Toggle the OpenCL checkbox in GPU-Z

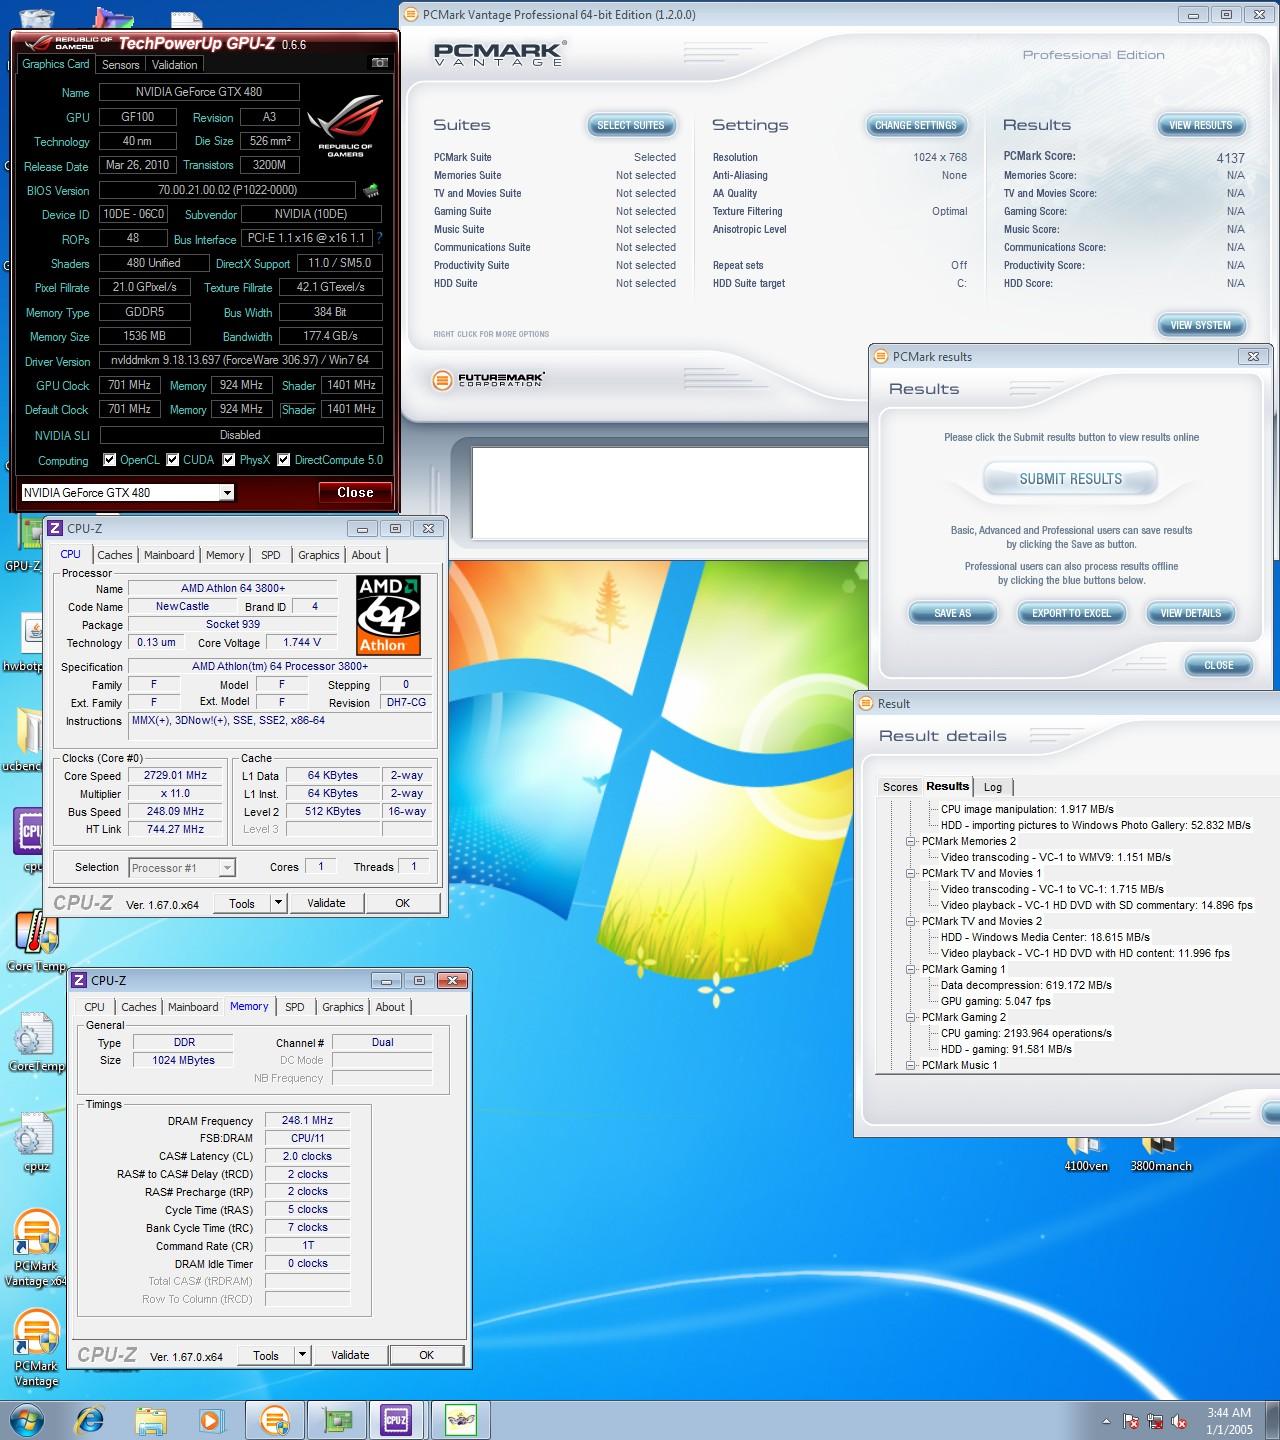click(110, 460)
